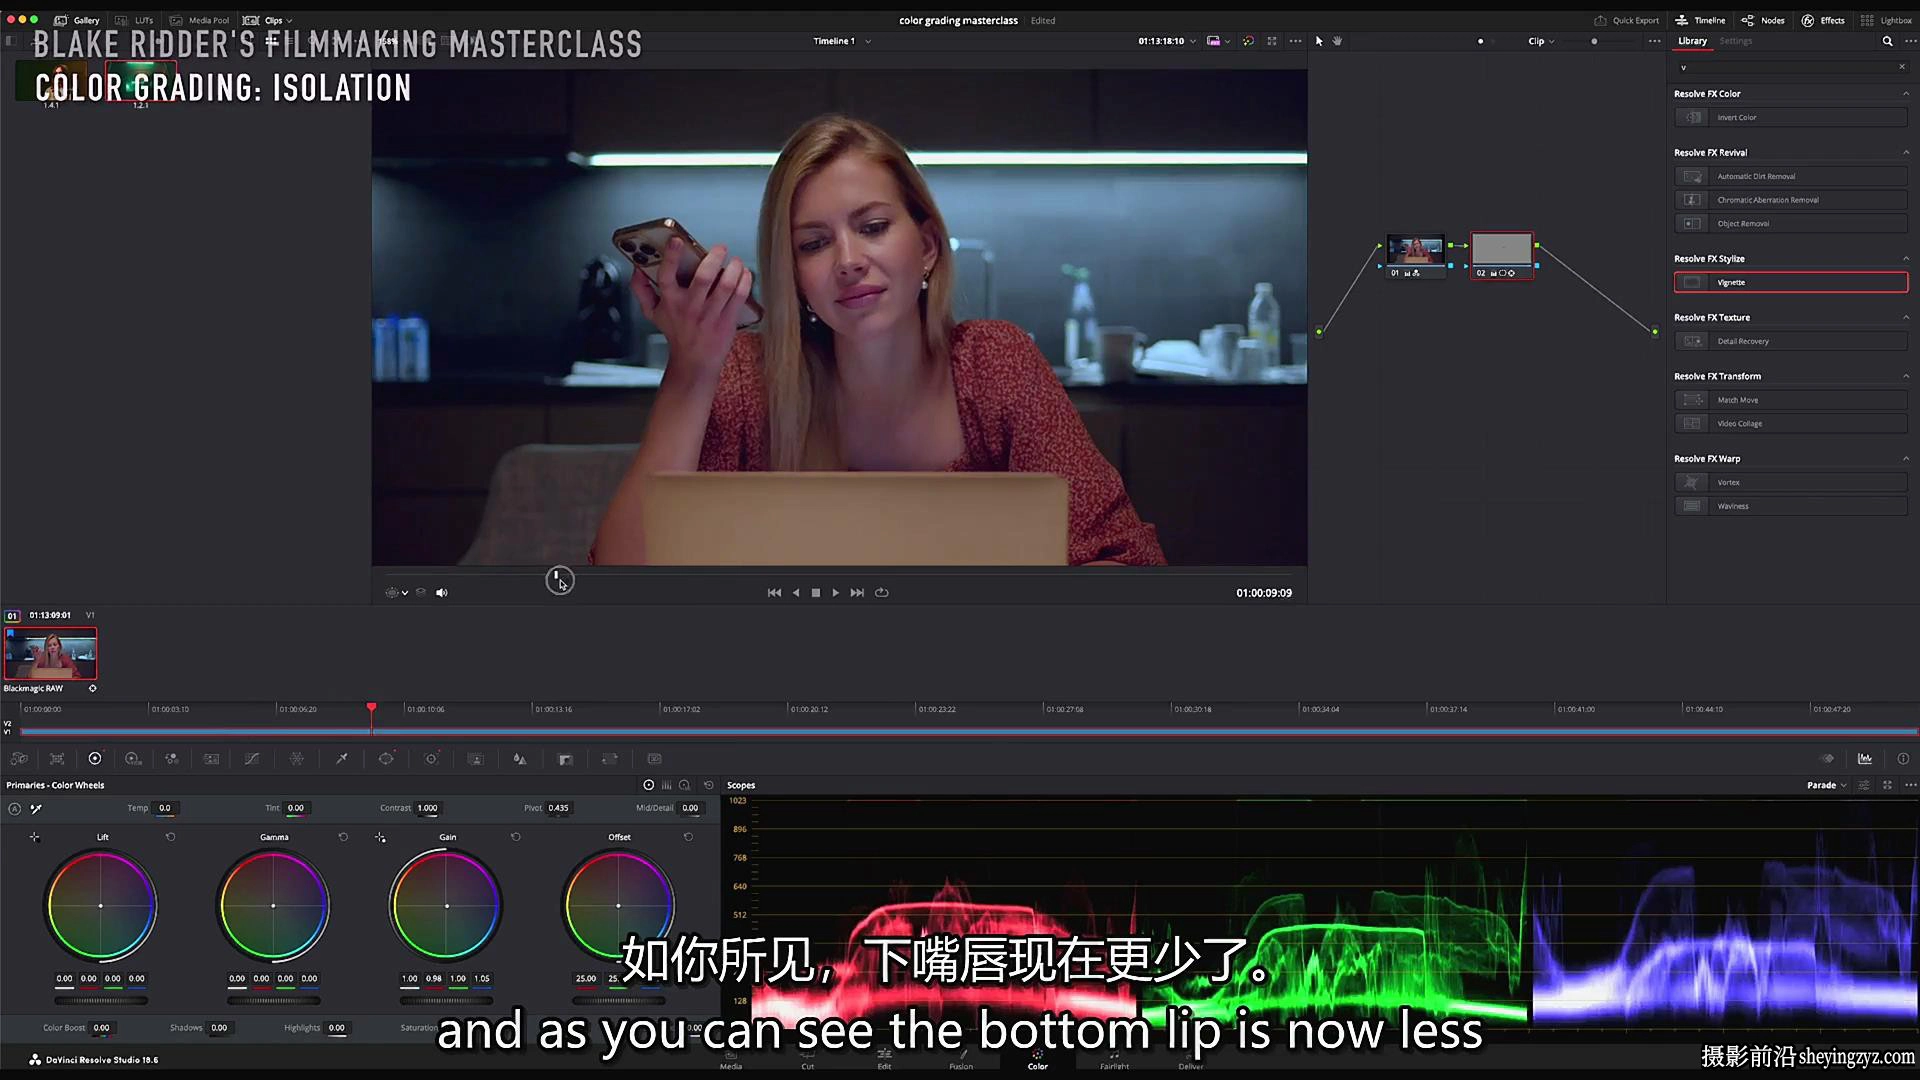This screenshot has width=1920, height=1080.
Task: Switch to the Library tab
Action: click(1692, 41)
